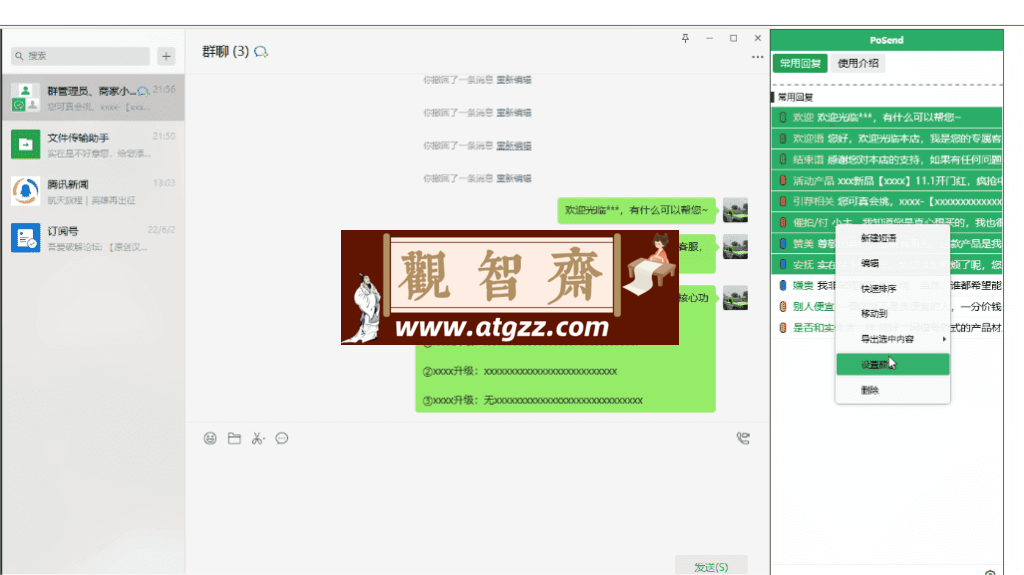This screenshot has width=1024, height=575.
Task: Select the 嫌贵 quick reply row
Action: (x=888, y=286)
